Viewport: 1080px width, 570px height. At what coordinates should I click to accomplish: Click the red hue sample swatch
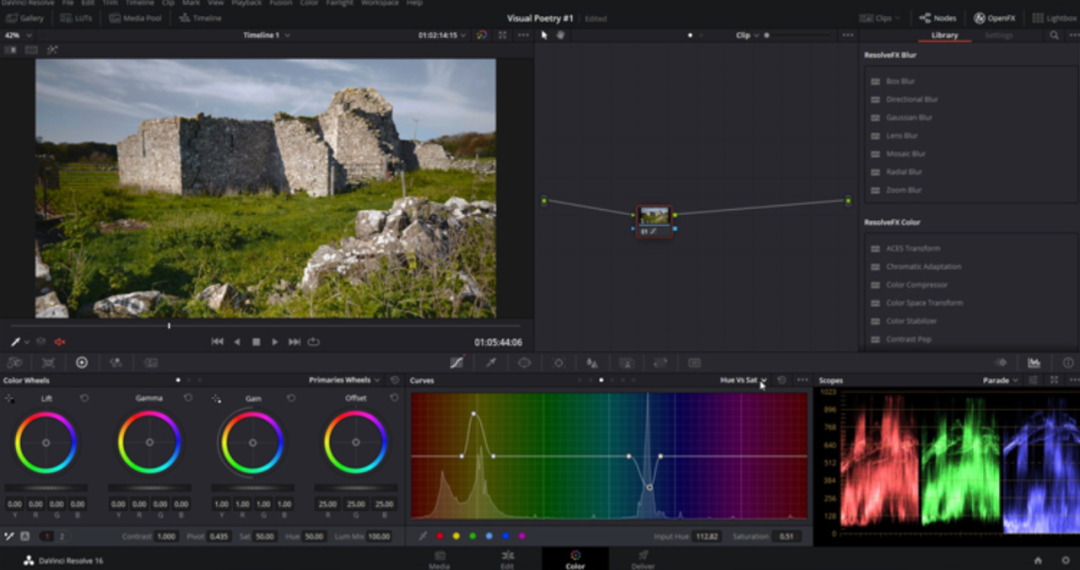[x=440, y=536]
